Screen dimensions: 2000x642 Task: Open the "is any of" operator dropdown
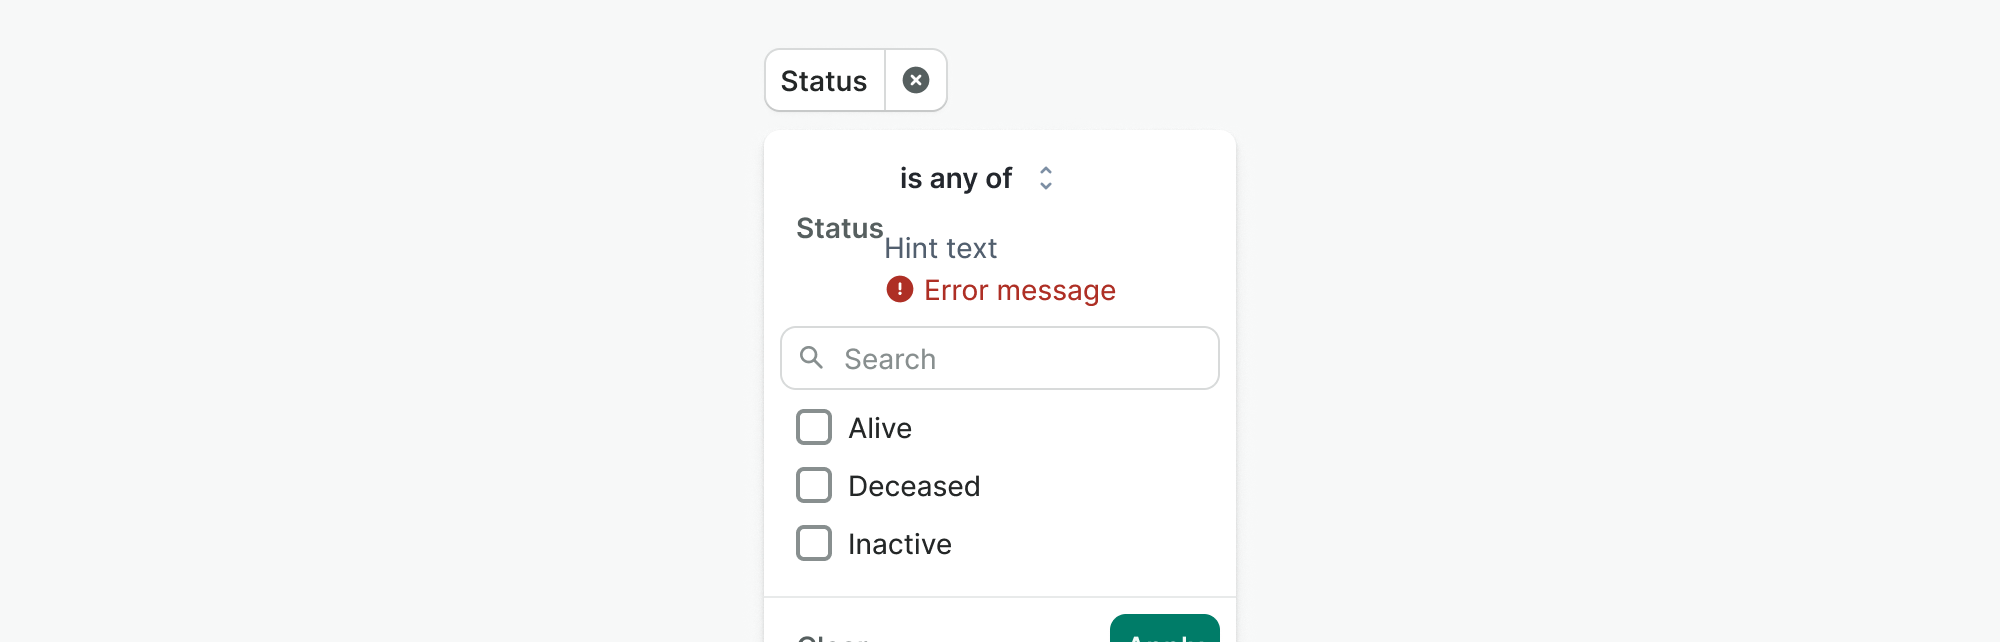pyautogui.click(x=956, y=178)
